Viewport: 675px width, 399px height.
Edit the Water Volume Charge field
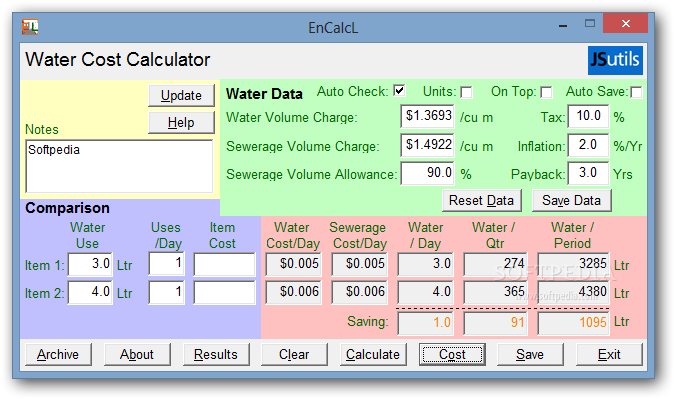[x=427, y=116]
